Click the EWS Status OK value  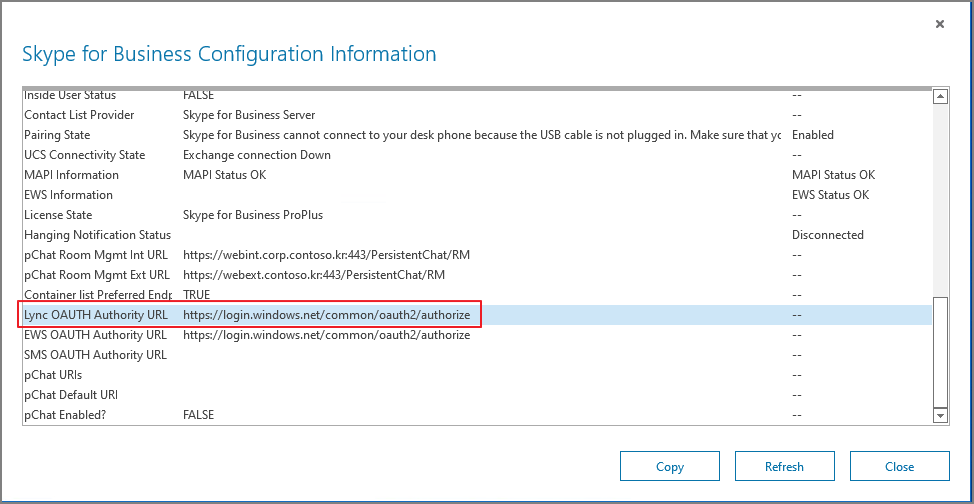coord(831,195)
